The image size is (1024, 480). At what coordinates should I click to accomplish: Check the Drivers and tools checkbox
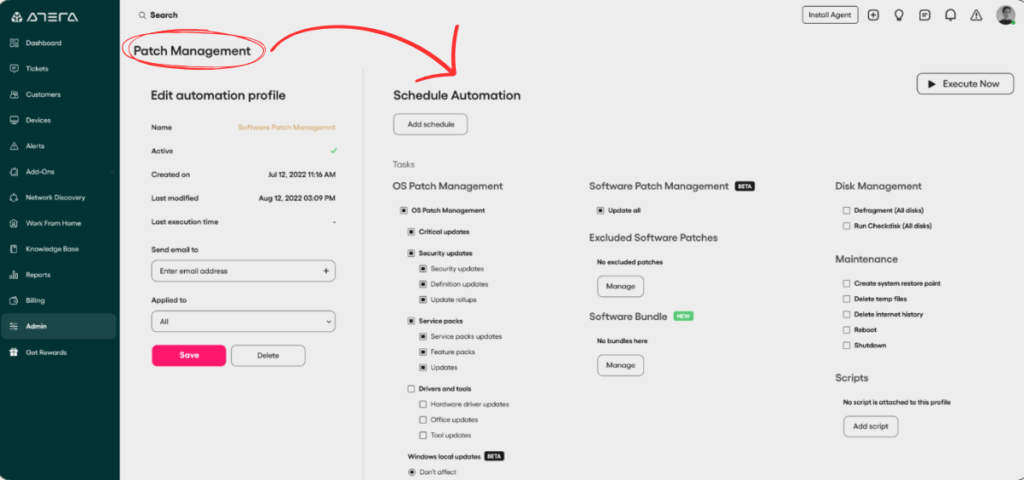pos(411,389)
